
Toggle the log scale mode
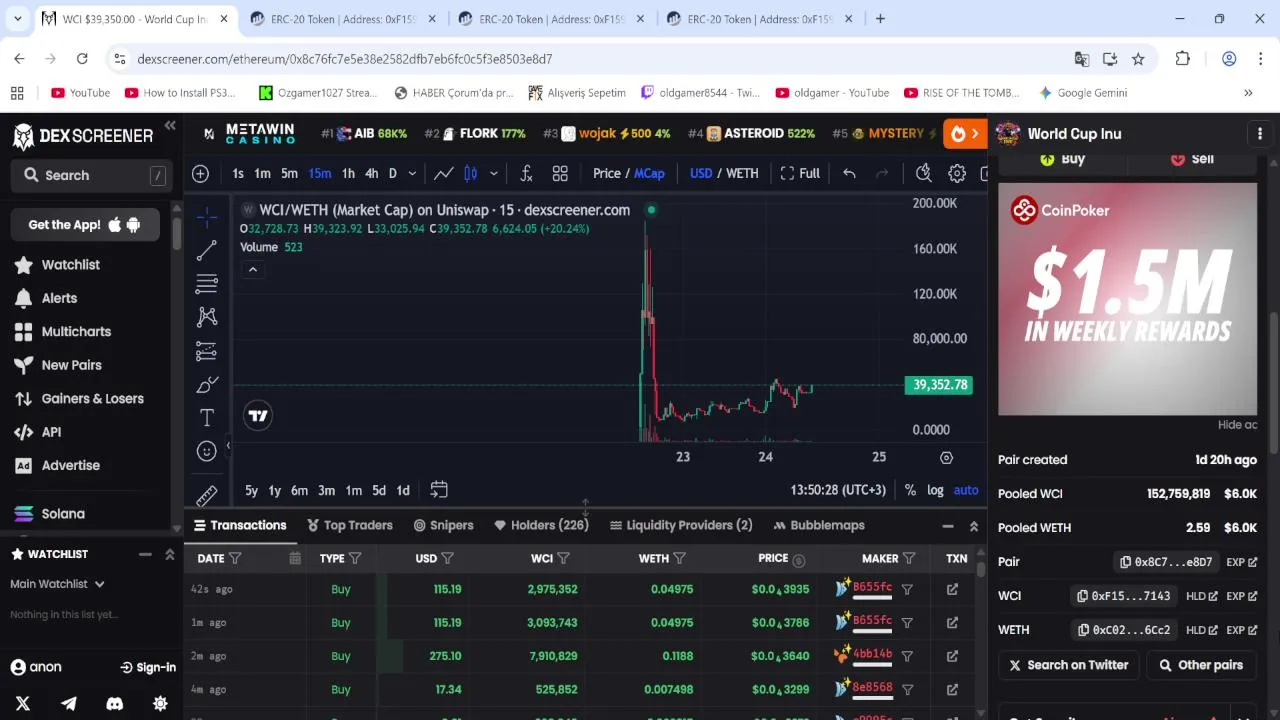(x=935, y=490)
